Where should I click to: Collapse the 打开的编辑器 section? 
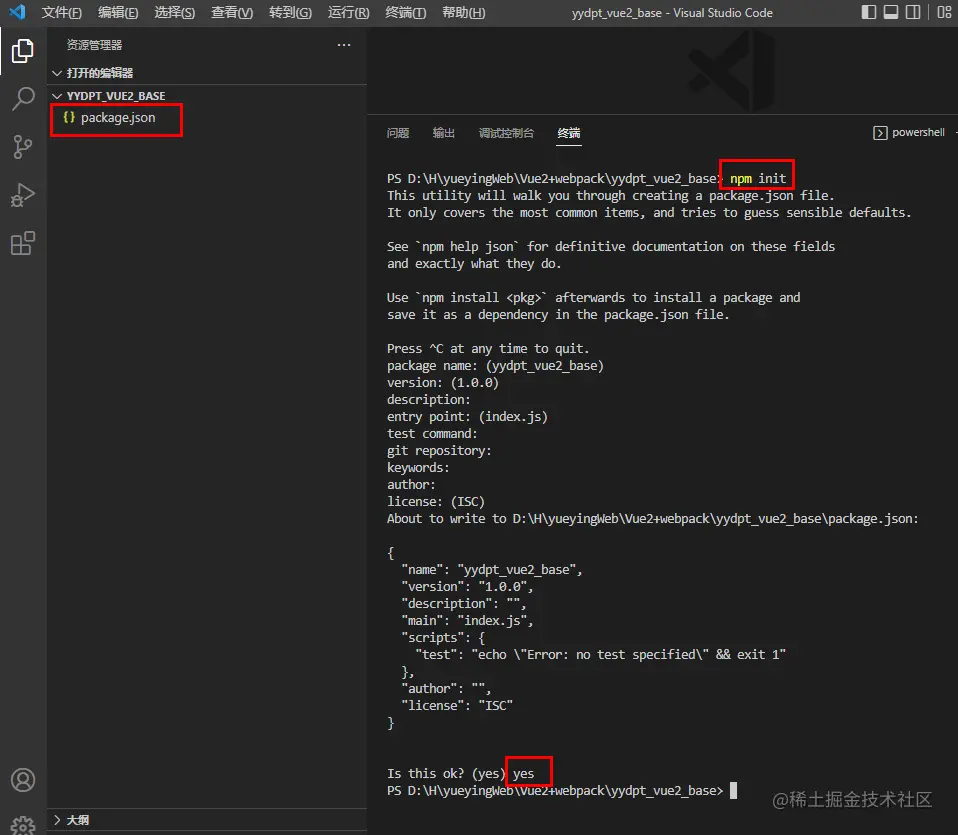[x=57, y=73]
